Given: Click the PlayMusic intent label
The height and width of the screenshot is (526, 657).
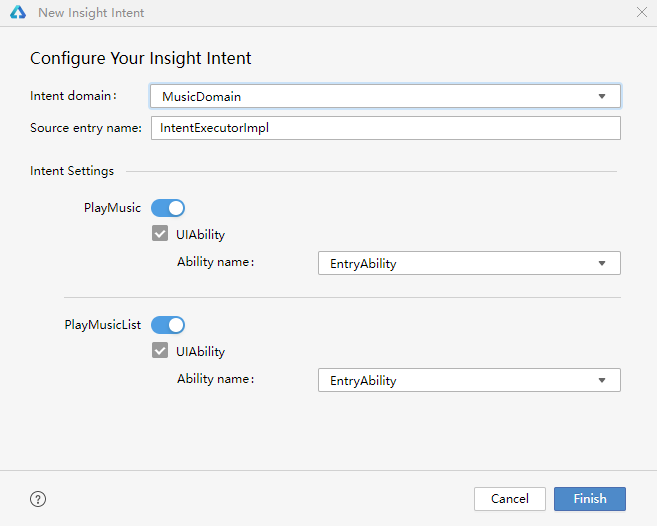Looking at the screenshot, I should [x=113, y=208].
